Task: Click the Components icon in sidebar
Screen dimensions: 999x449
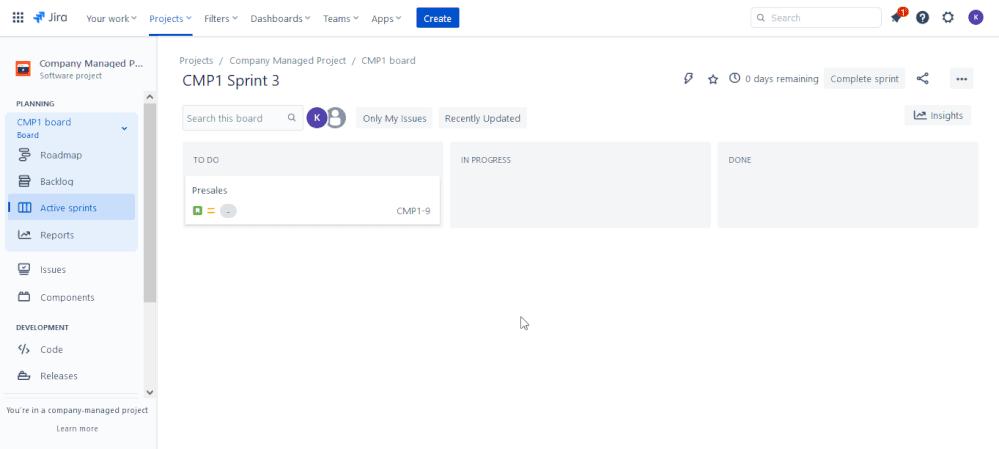Action: click(24, 297)
